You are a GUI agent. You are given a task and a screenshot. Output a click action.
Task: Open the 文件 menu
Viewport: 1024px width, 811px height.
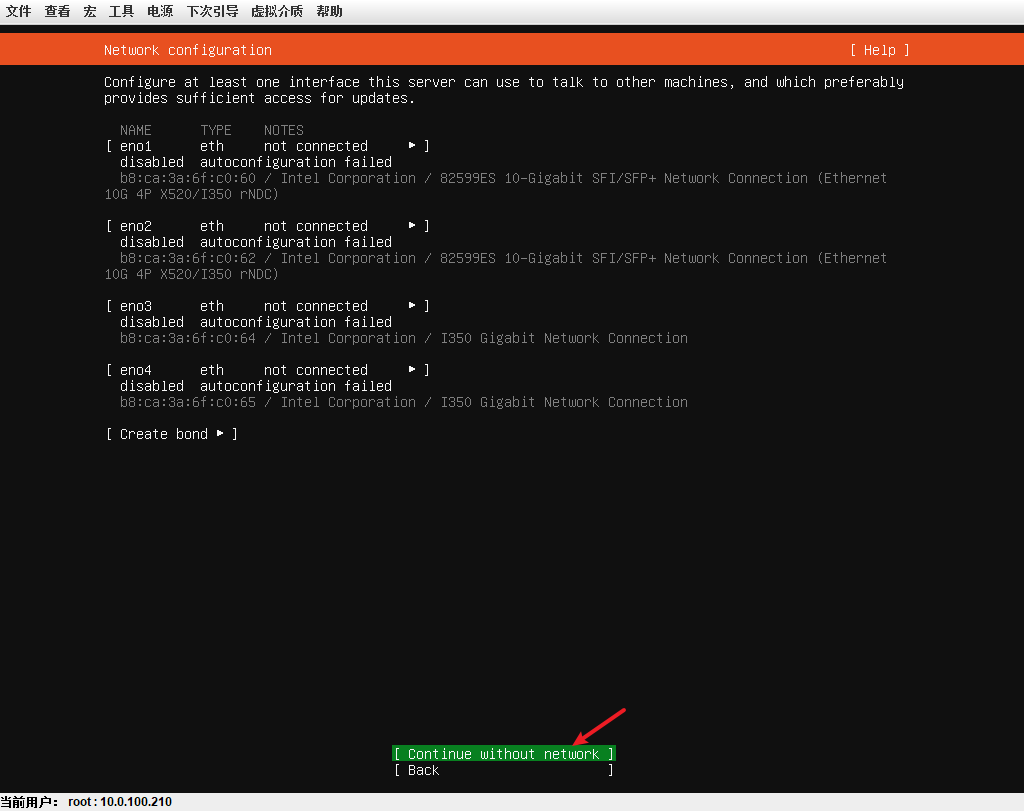18,11
